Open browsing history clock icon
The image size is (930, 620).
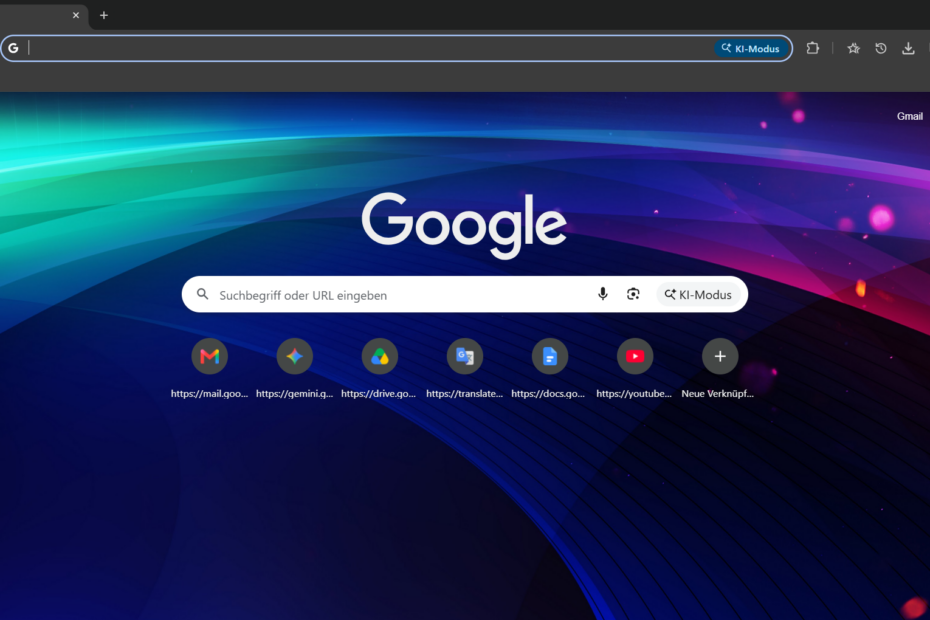[x=881, y=48]
